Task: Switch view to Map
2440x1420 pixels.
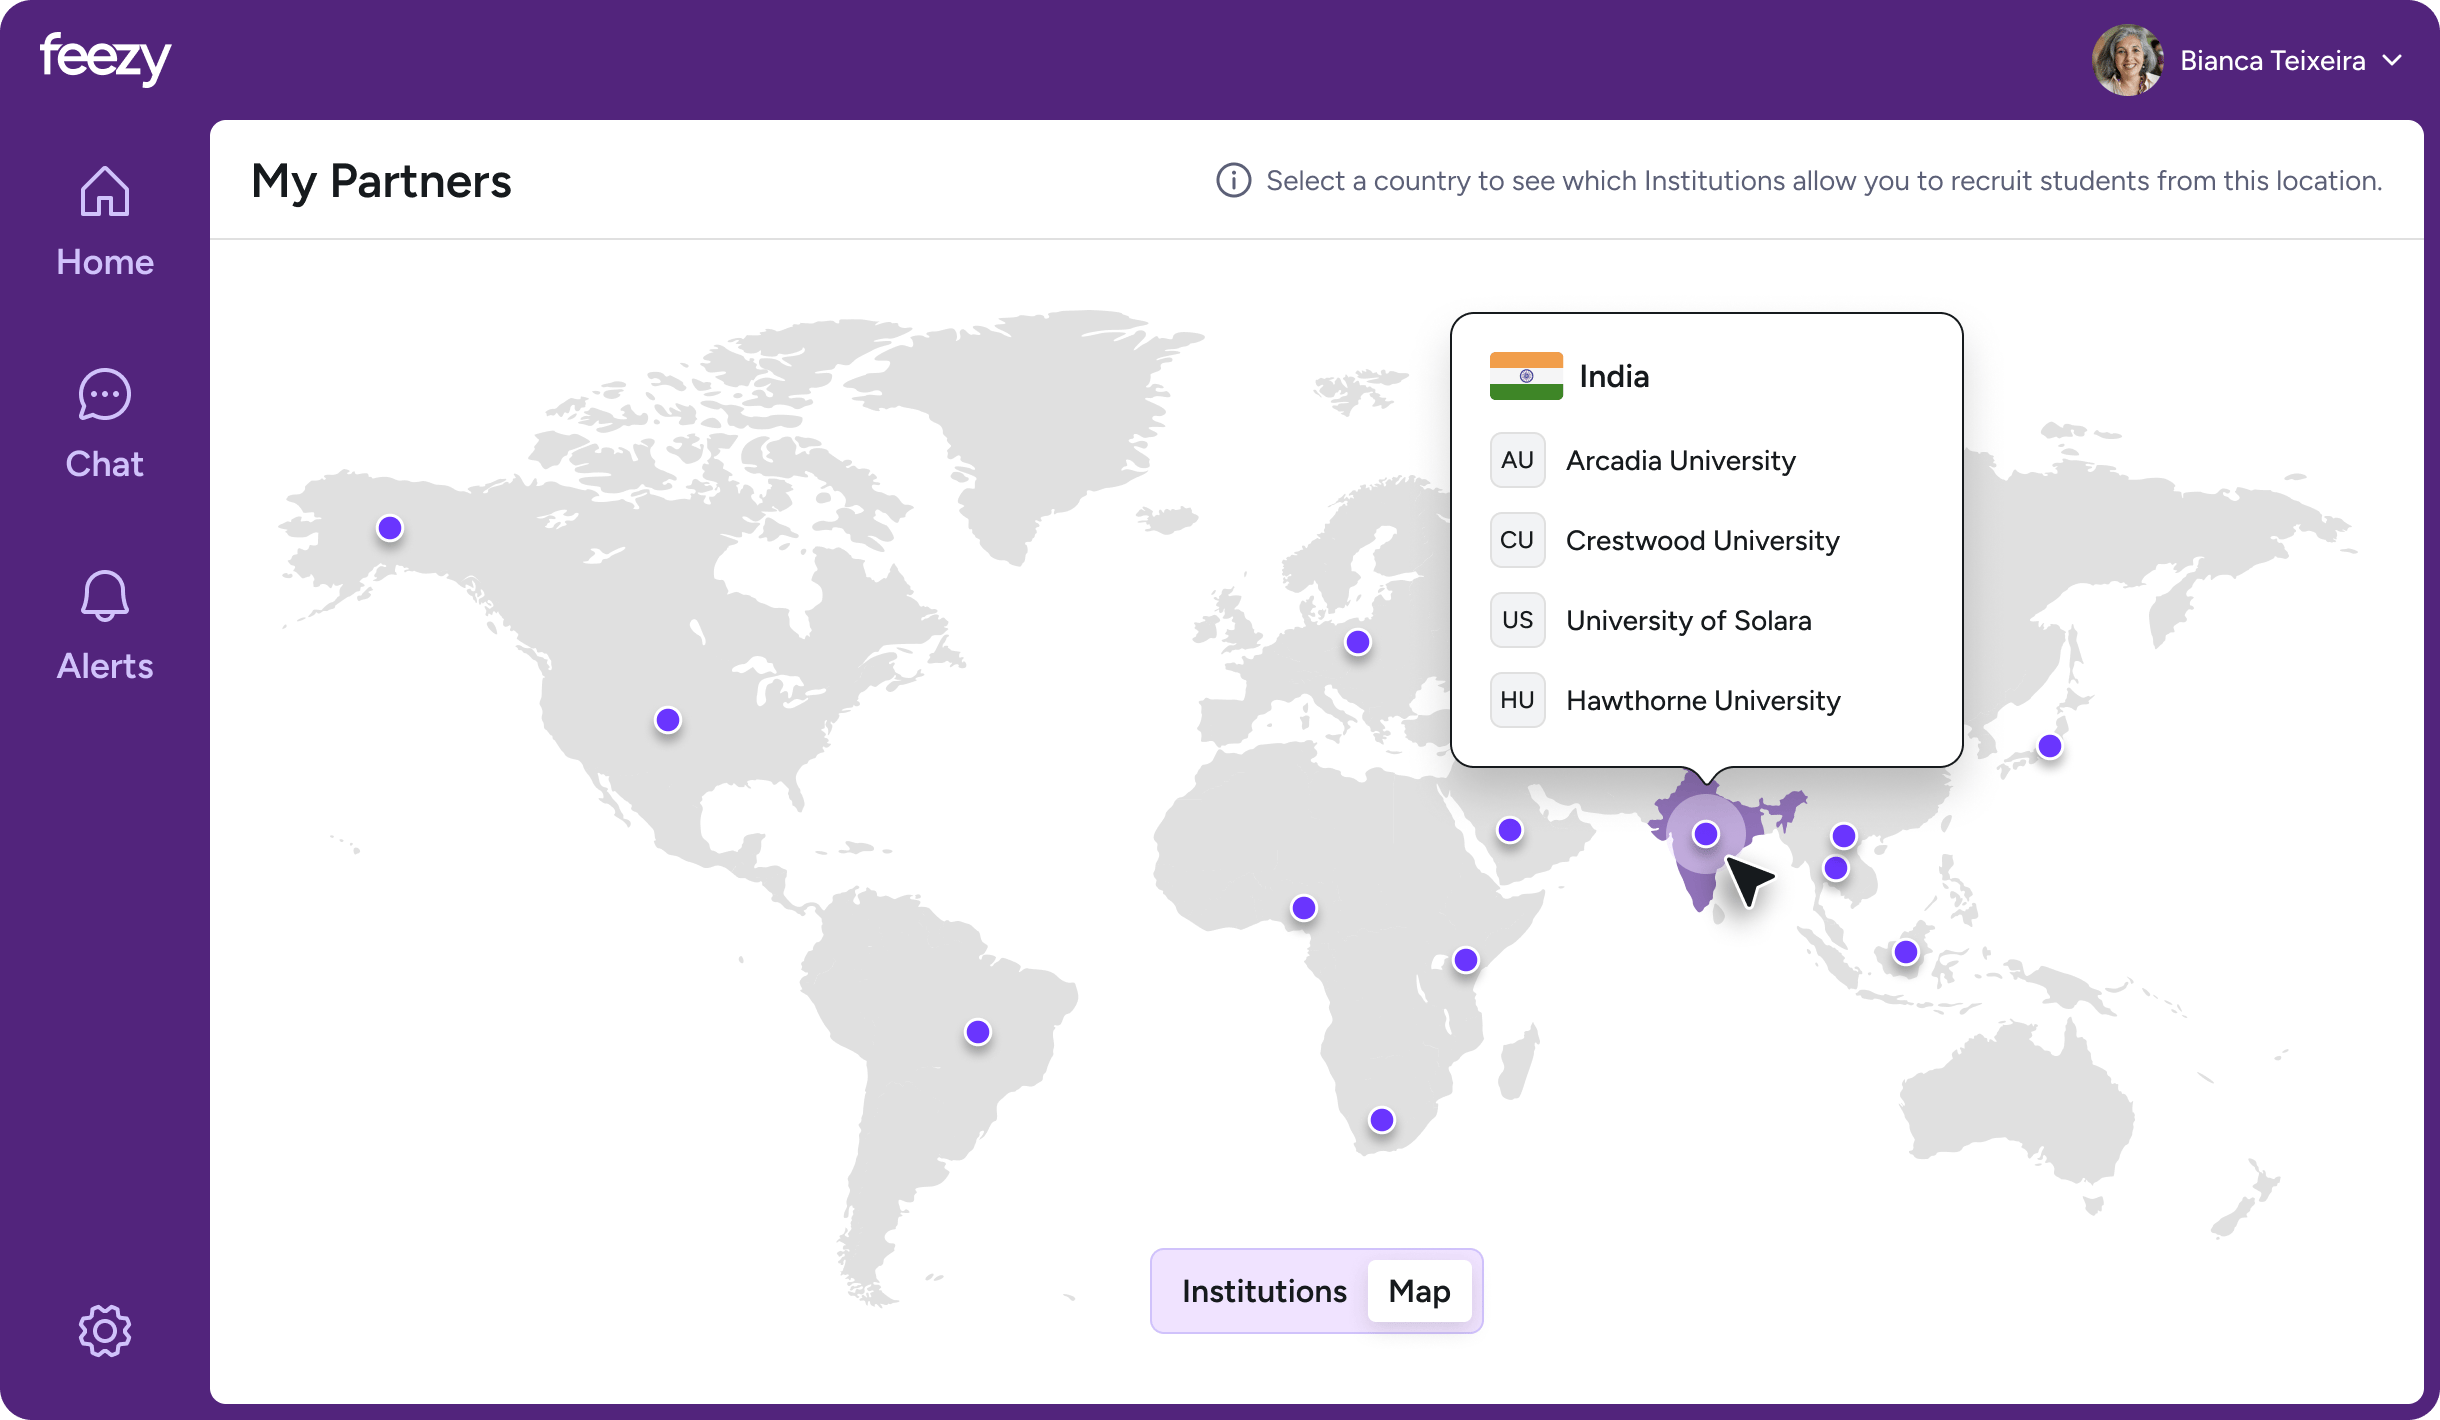Action: (x=1419, y=1291)
